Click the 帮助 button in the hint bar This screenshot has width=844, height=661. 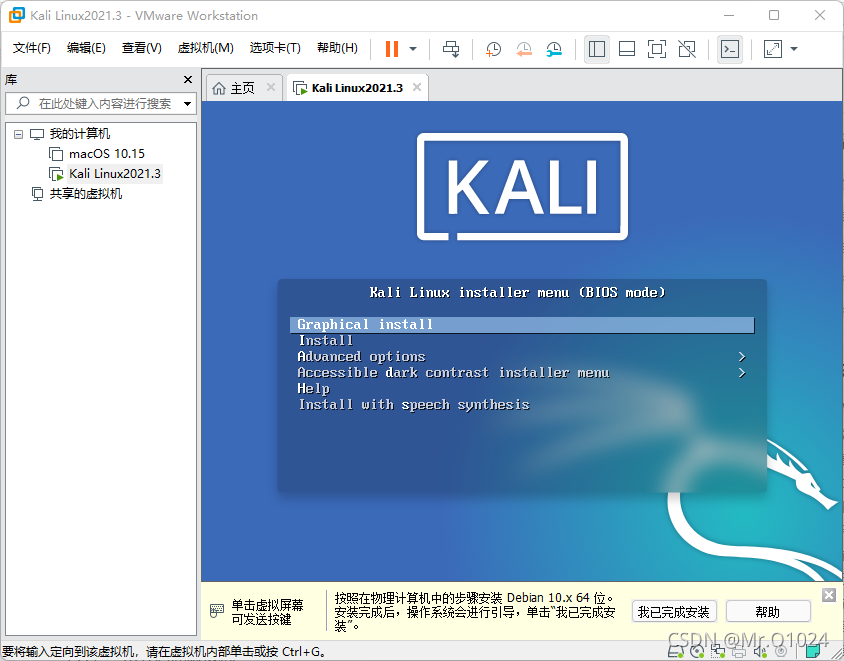[x=768, y=611]
